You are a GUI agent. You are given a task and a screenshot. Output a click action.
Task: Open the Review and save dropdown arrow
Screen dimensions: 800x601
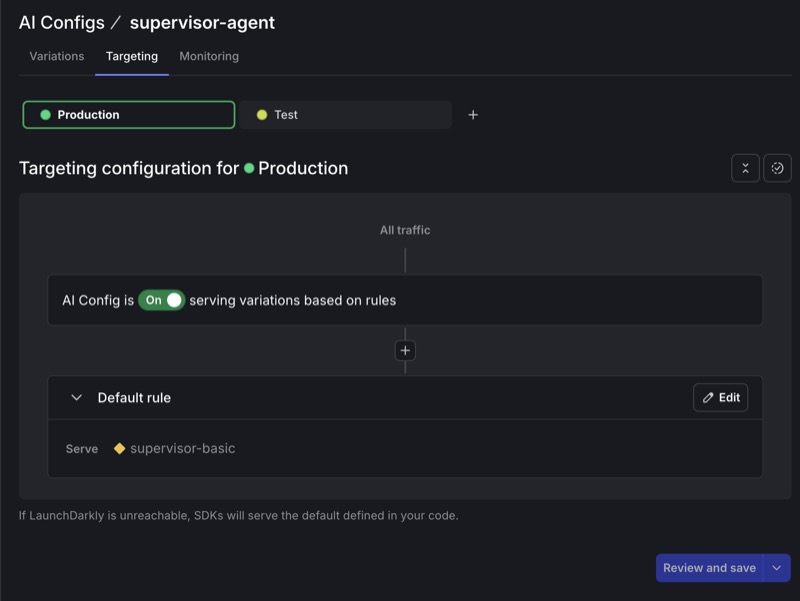coord(777,568)
